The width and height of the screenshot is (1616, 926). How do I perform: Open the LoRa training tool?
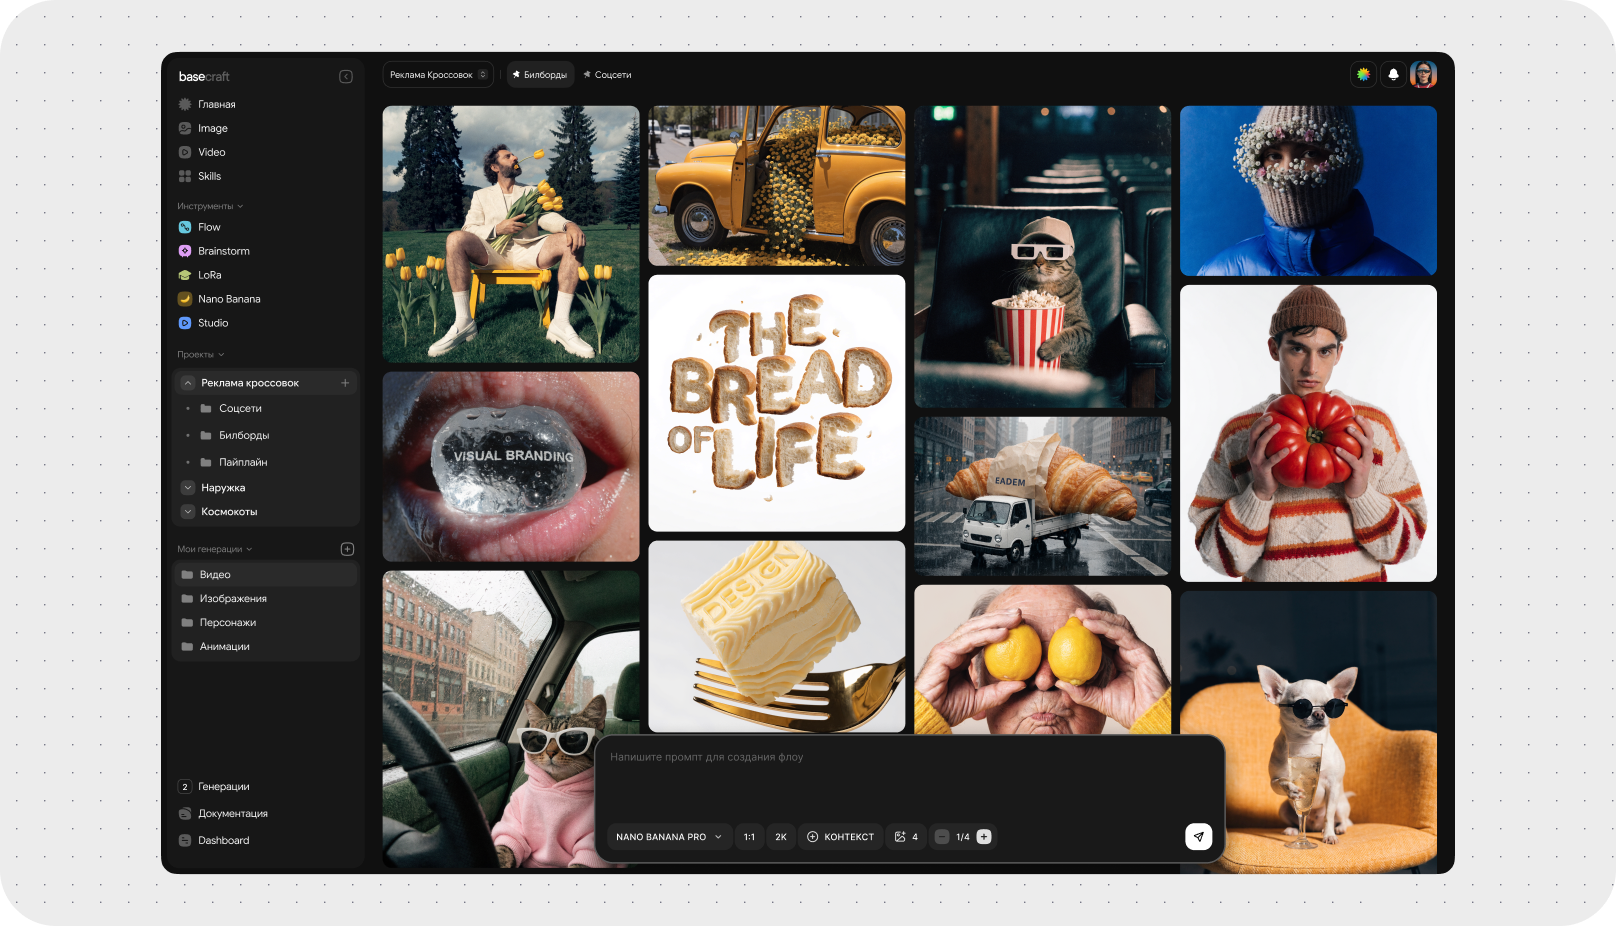[209, 275]
